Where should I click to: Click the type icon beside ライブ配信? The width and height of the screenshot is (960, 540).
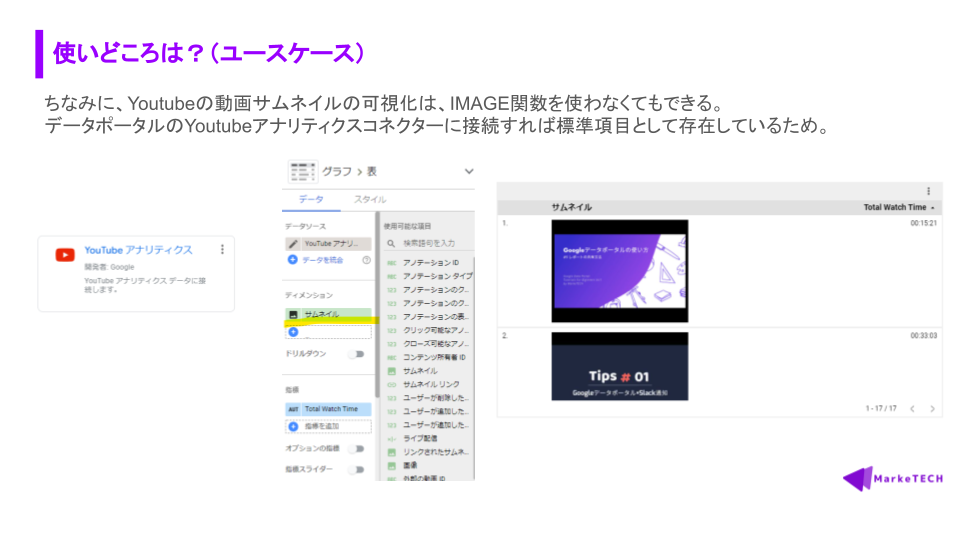tap(392, 438)
